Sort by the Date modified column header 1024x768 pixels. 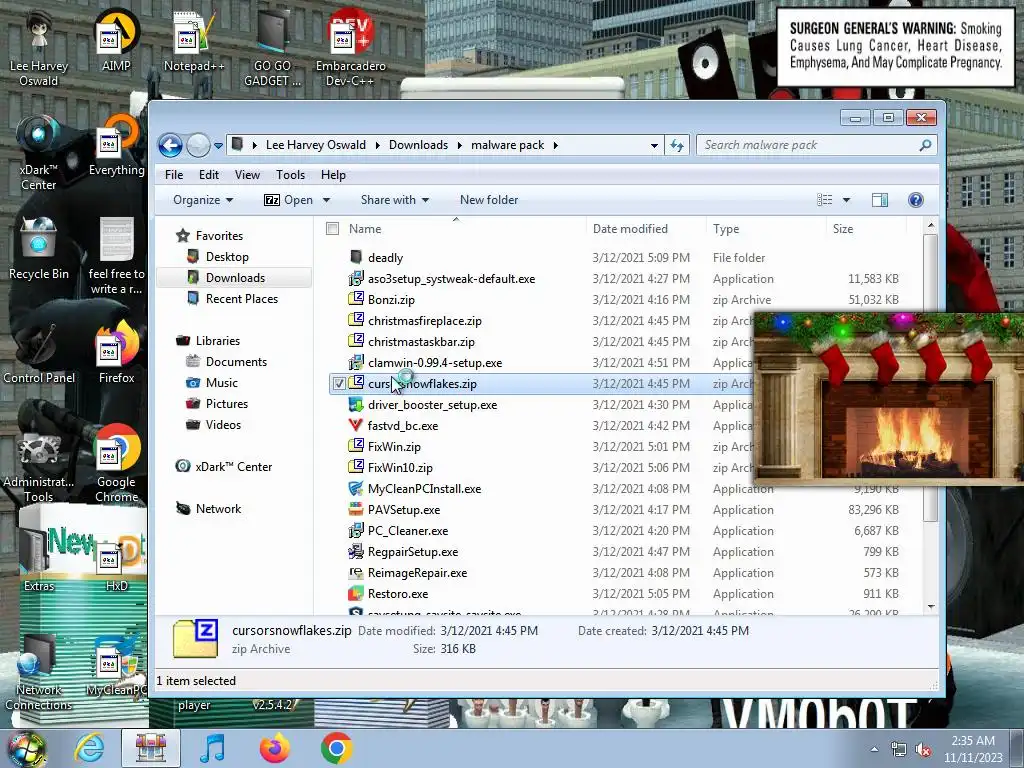646,229
